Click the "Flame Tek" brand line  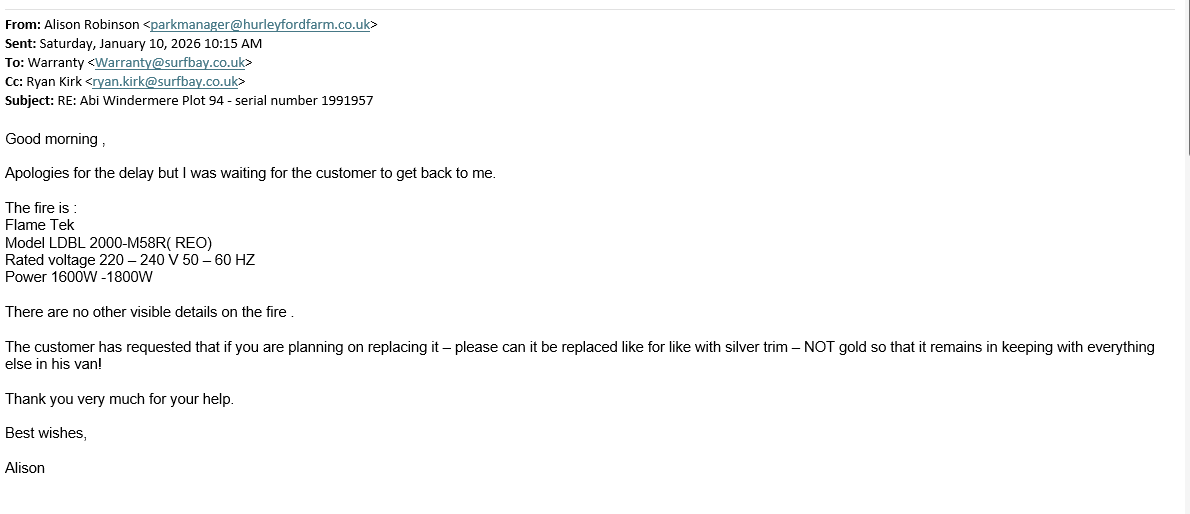40,225
